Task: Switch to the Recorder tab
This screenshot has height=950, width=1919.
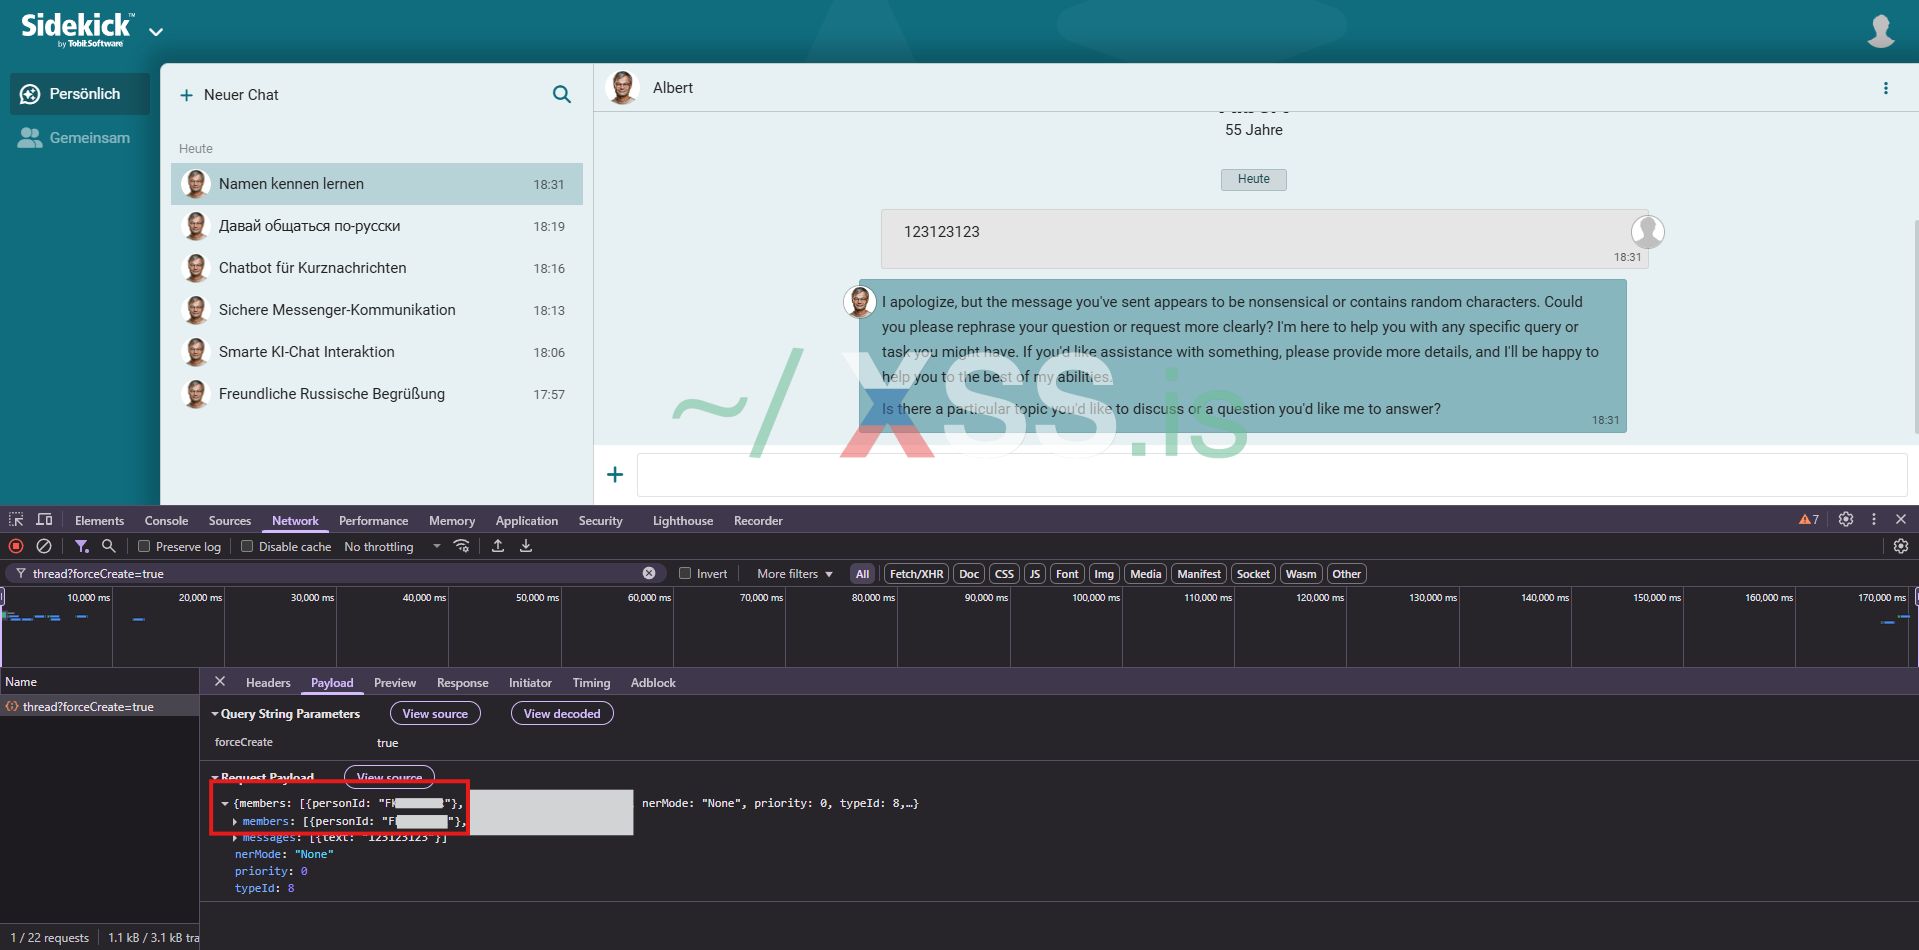Action: 758,521
